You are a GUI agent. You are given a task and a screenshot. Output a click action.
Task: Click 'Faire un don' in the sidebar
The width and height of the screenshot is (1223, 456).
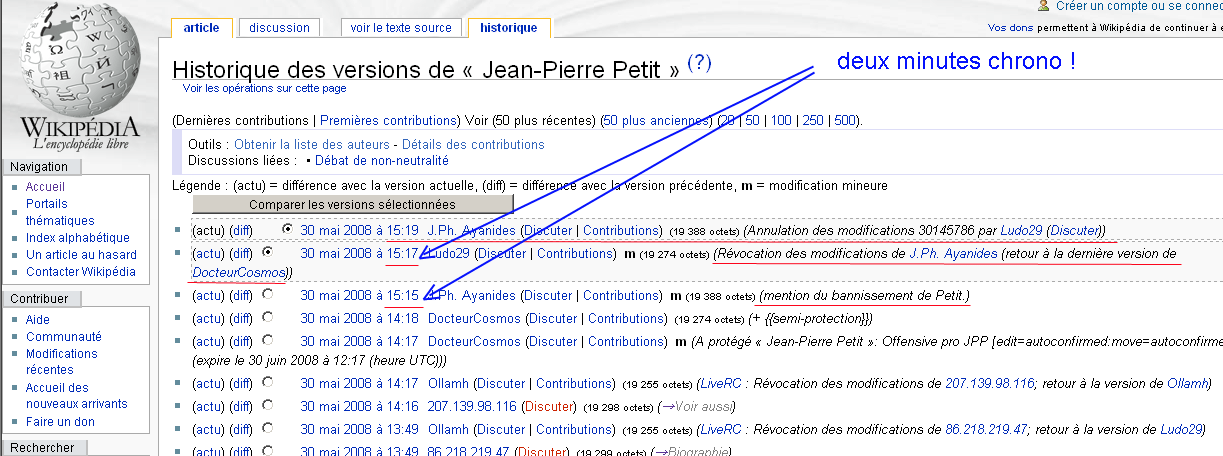tap(62, 421)
